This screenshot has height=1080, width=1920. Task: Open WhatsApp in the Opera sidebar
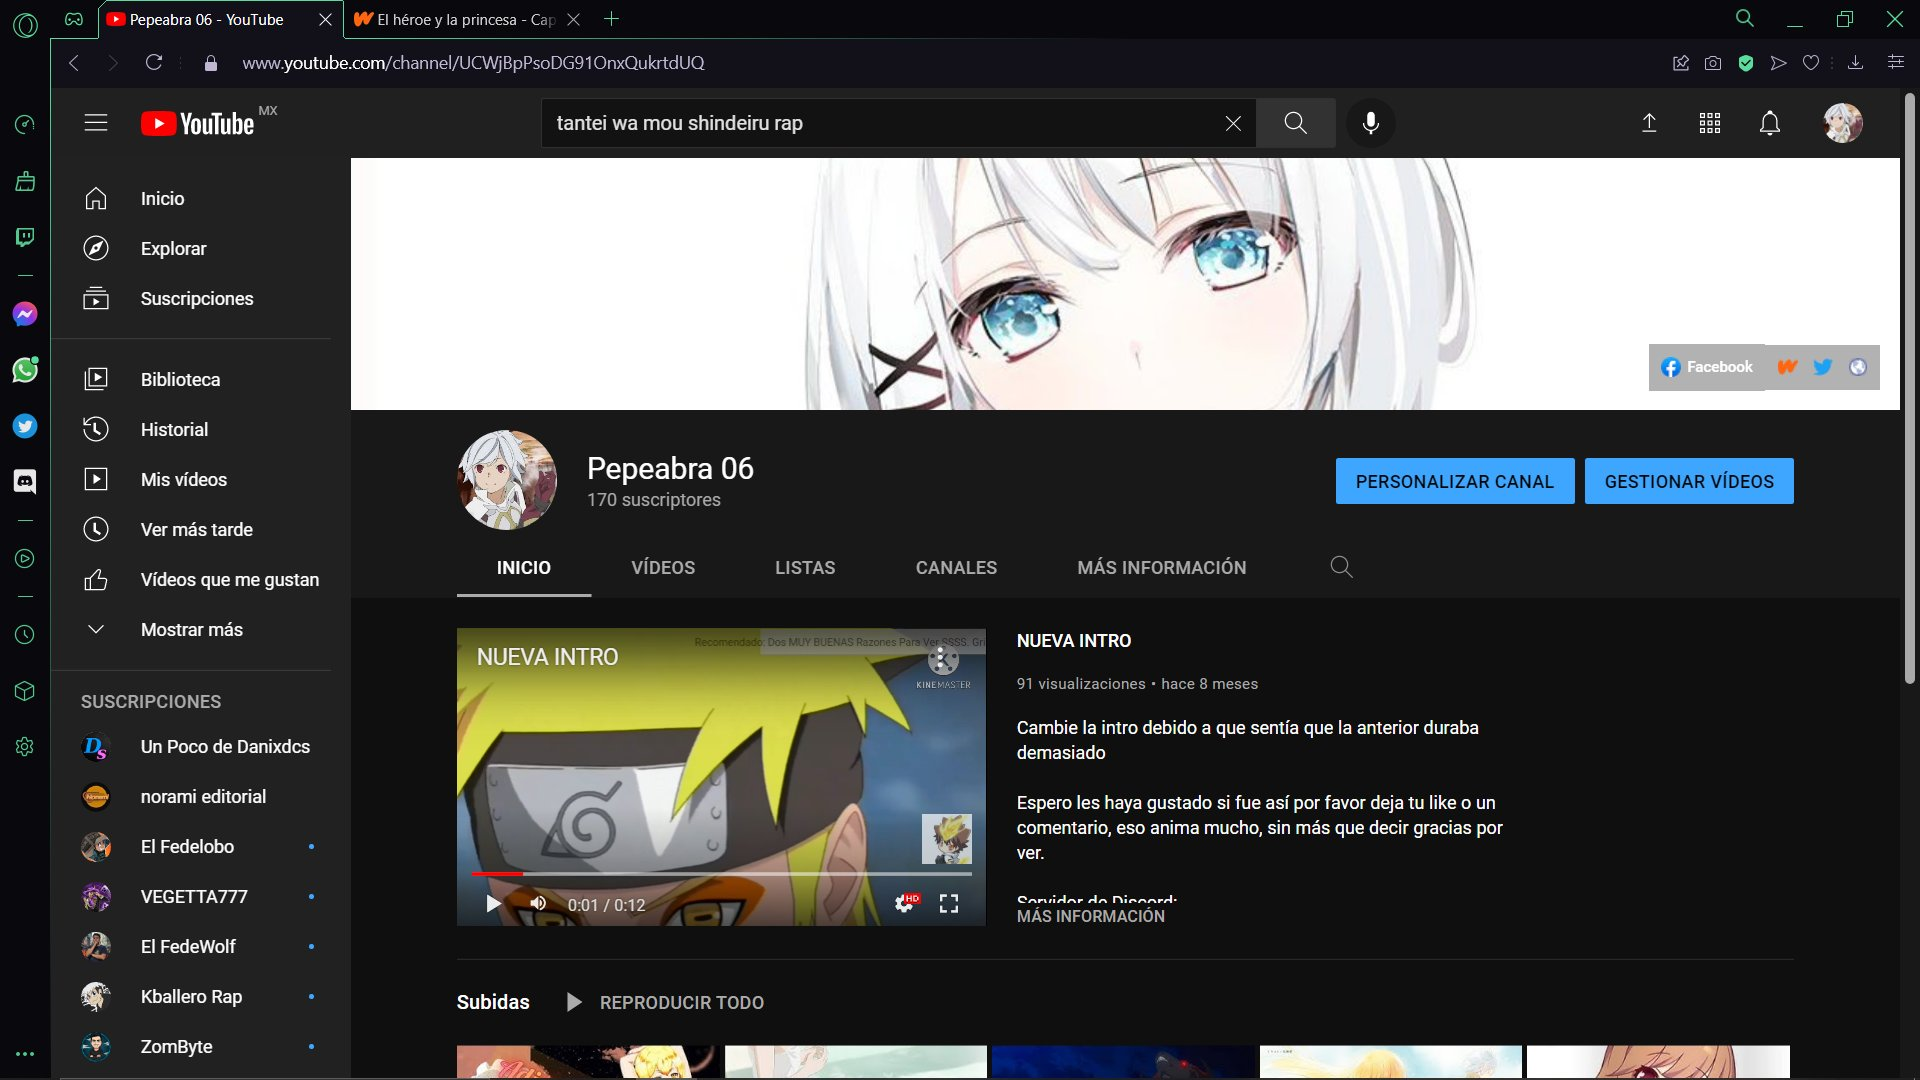(25, 370)
